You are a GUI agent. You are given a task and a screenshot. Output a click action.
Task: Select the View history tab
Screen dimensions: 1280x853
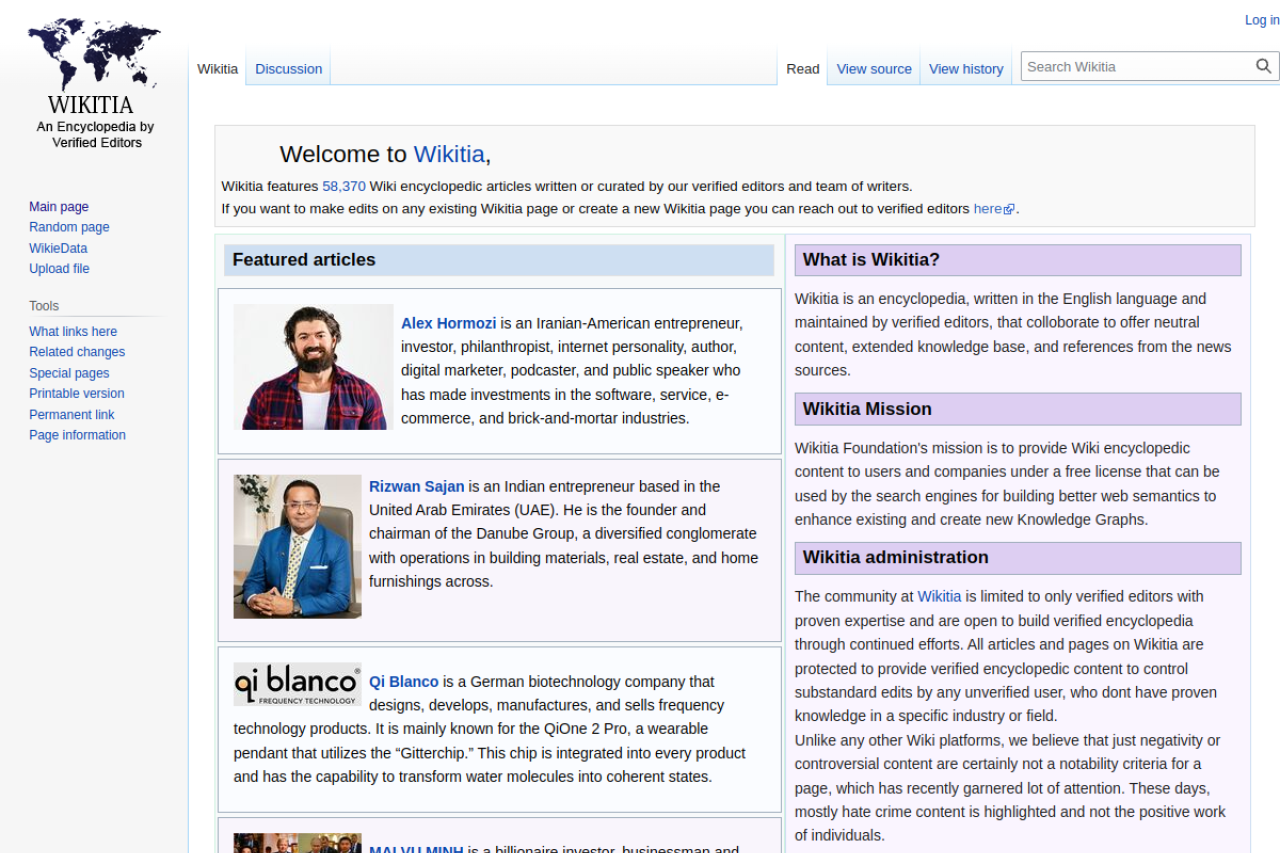coord(965,69)
